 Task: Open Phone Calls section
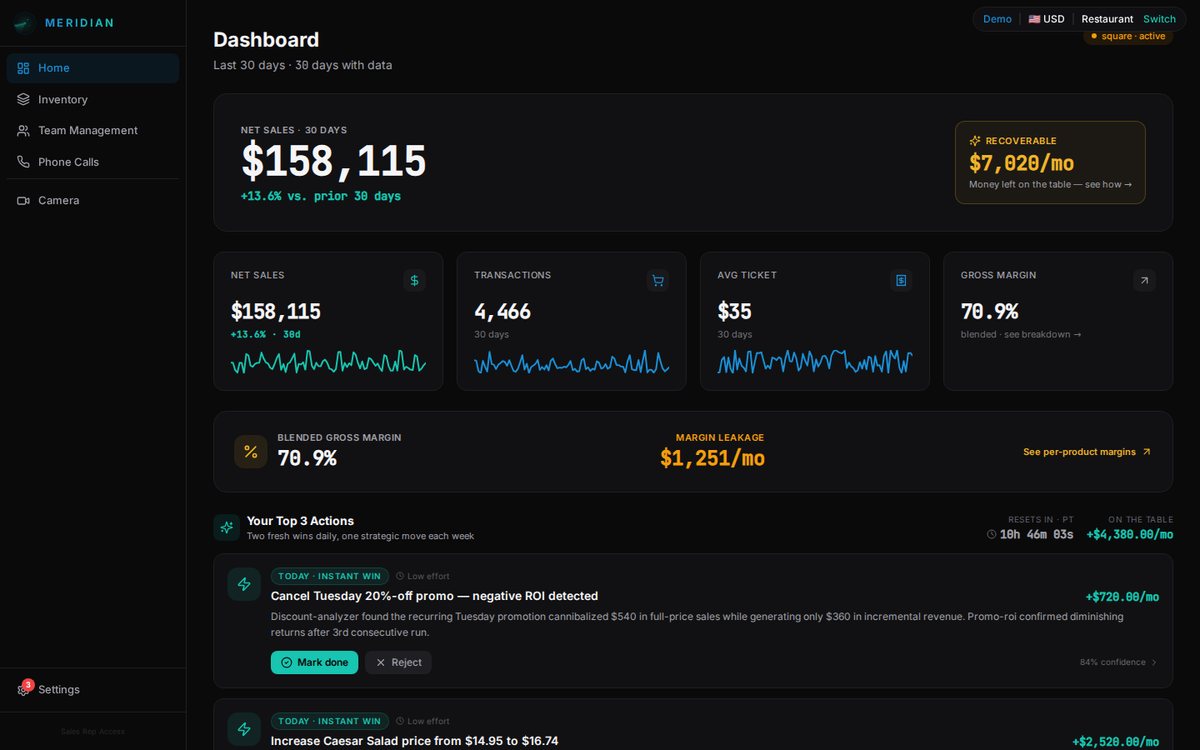click(x=93, y=162)
